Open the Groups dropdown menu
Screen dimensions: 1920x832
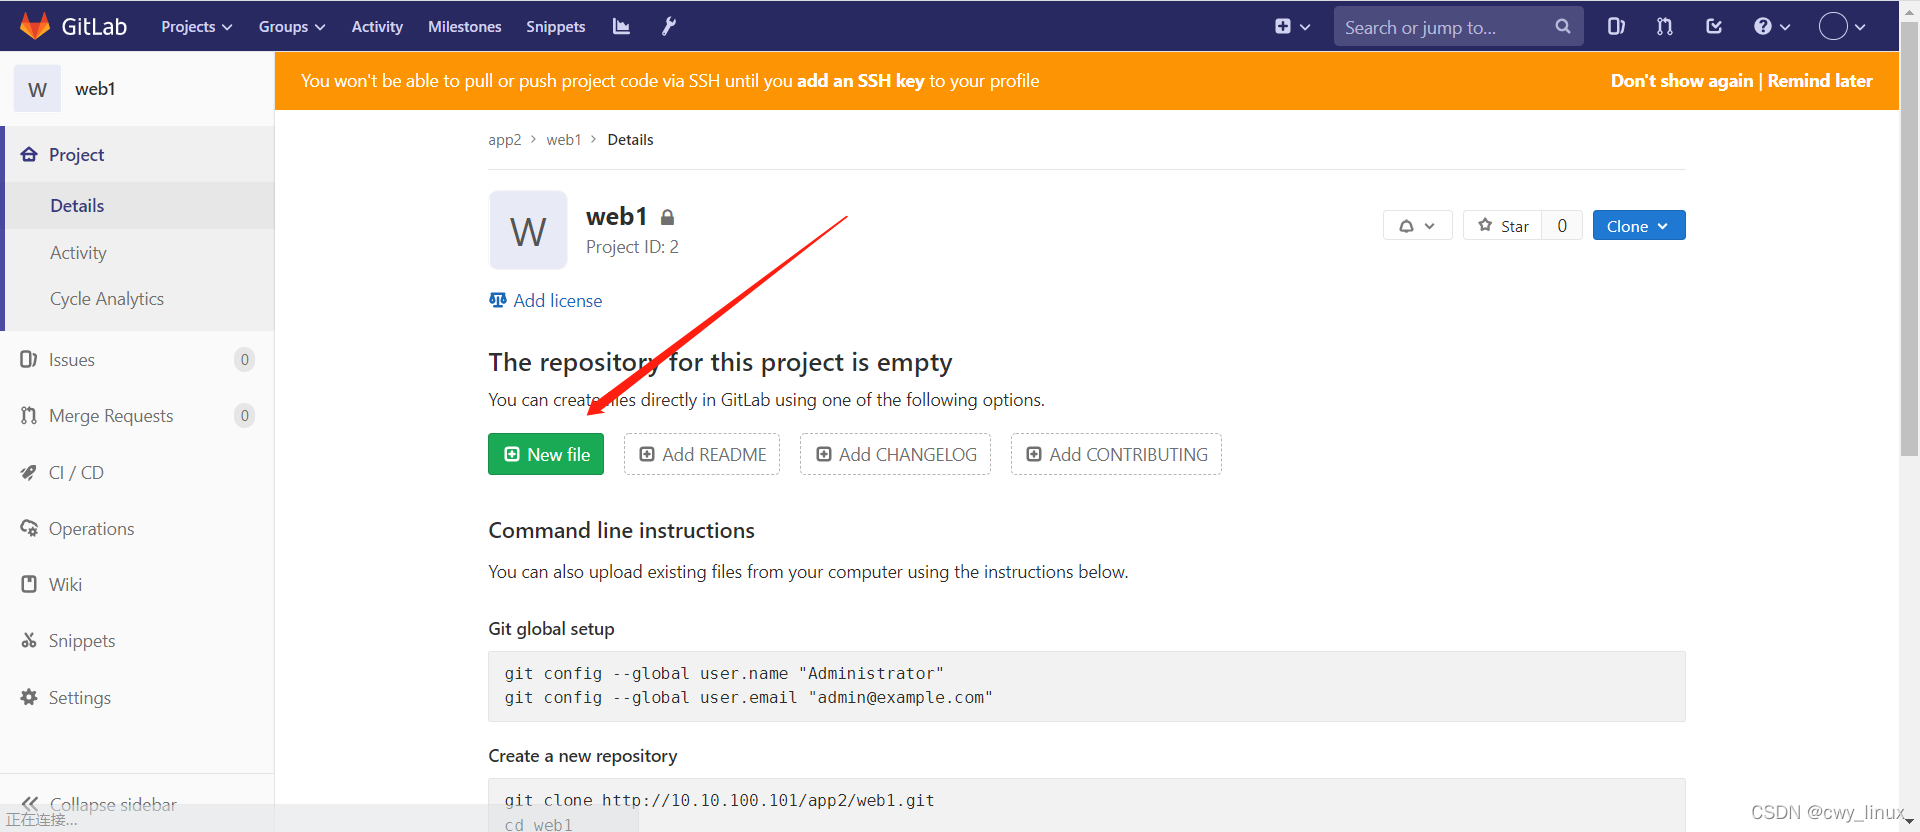(x=292, y=27)
